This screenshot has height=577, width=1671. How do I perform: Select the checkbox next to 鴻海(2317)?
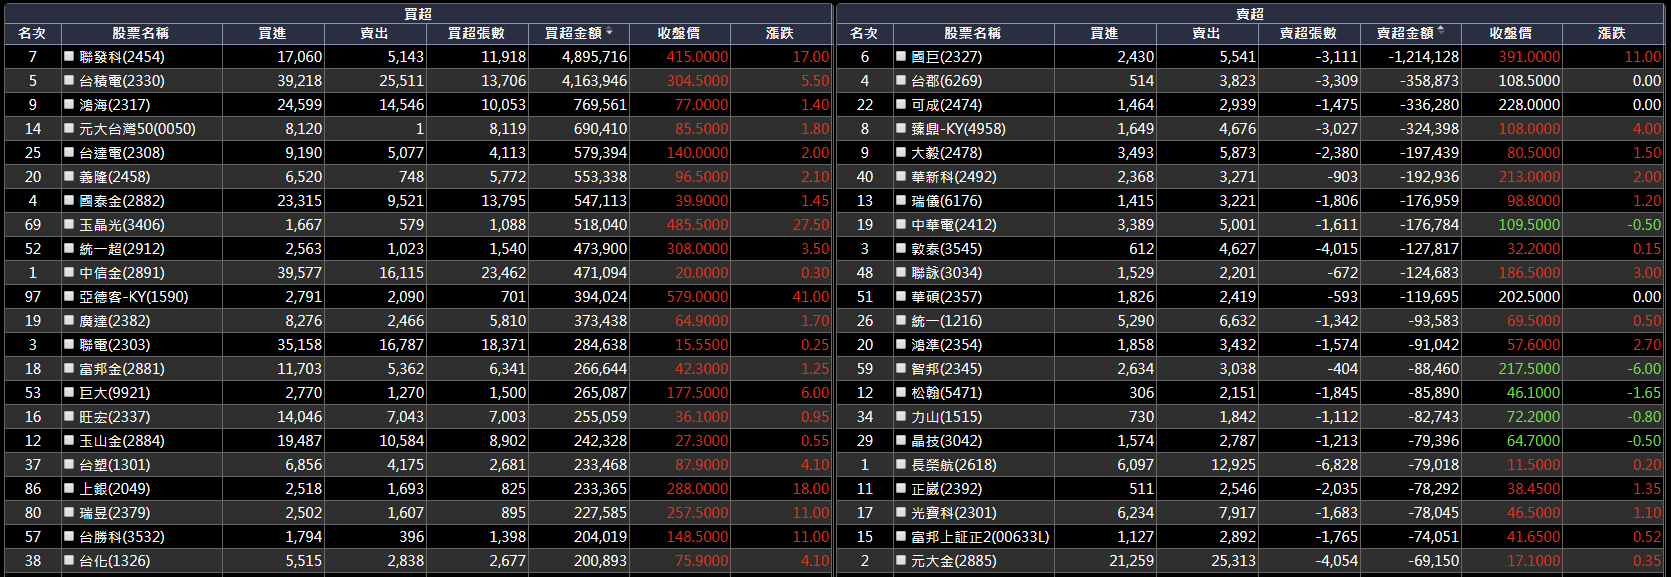(x=69, y=105)
